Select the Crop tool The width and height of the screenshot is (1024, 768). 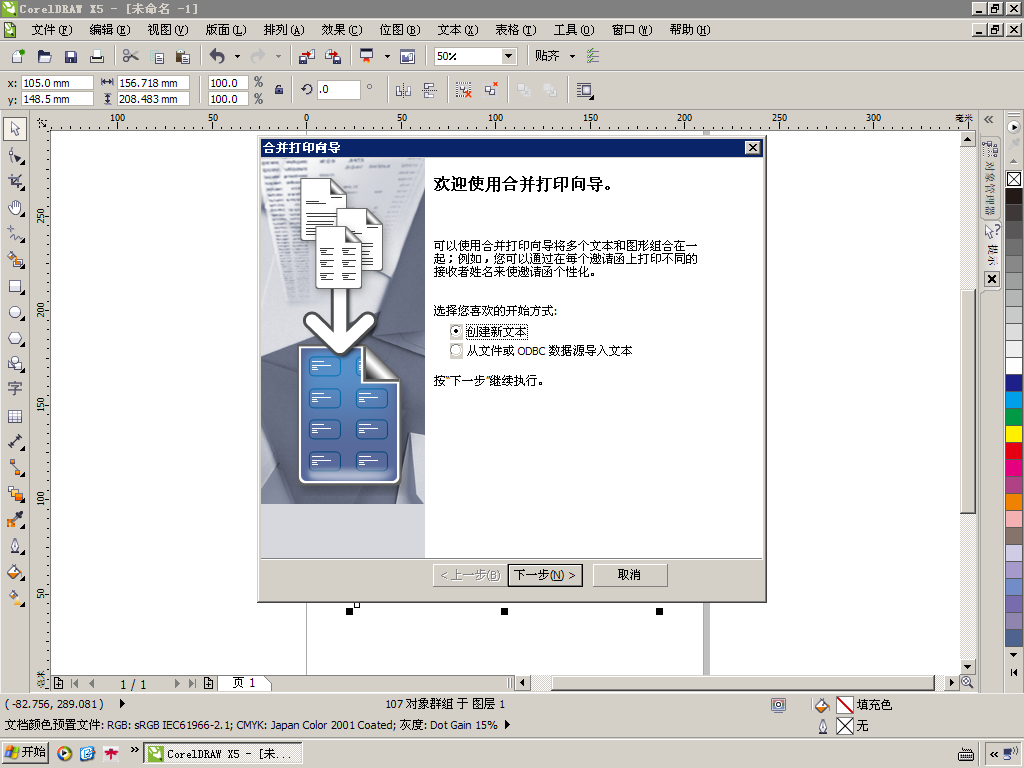point(15,182)
